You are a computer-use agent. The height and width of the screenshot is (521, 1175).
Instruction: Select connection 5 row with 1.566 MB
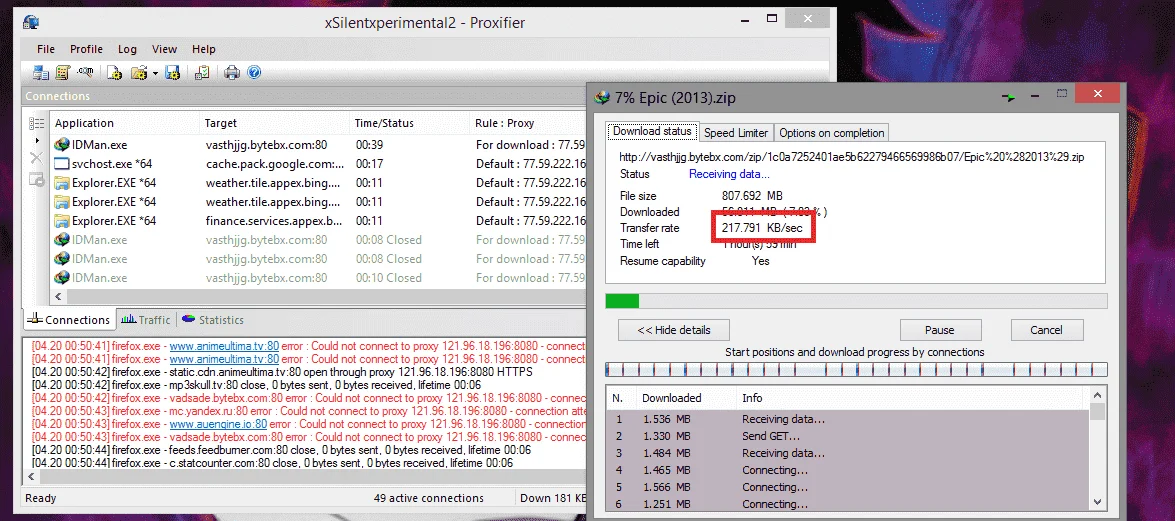click(x=848, y=487)
